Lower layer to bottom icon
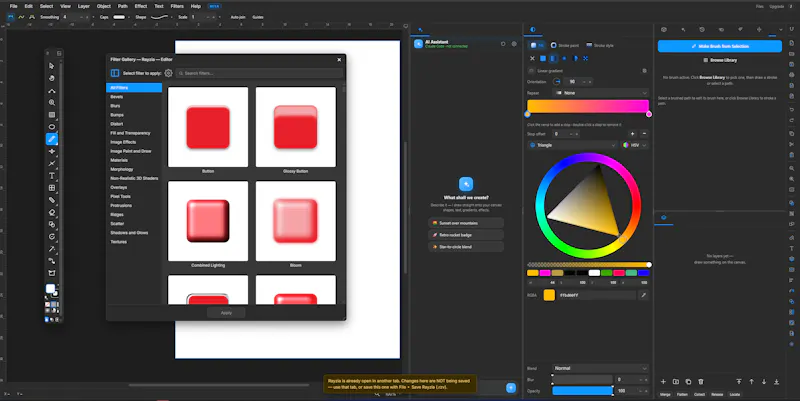The width and height of the screenshot is (800, 401). [777, 382]
